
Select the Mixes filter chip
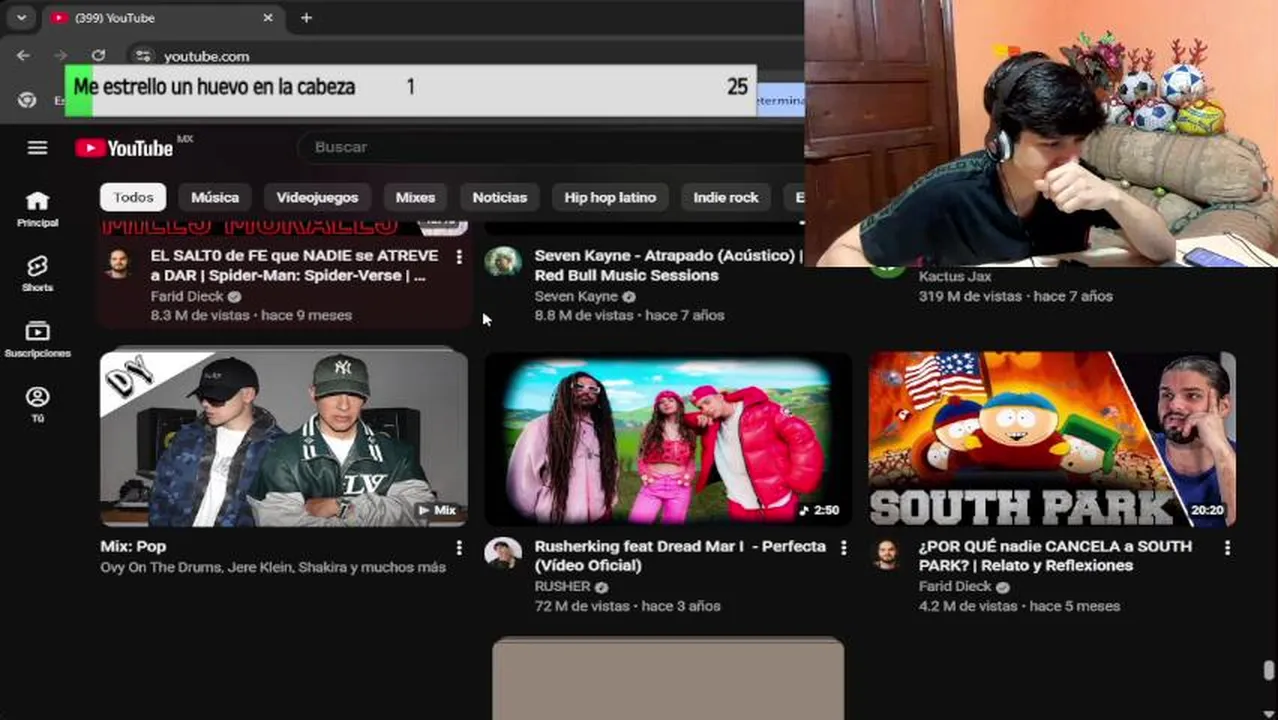point(415,197)
